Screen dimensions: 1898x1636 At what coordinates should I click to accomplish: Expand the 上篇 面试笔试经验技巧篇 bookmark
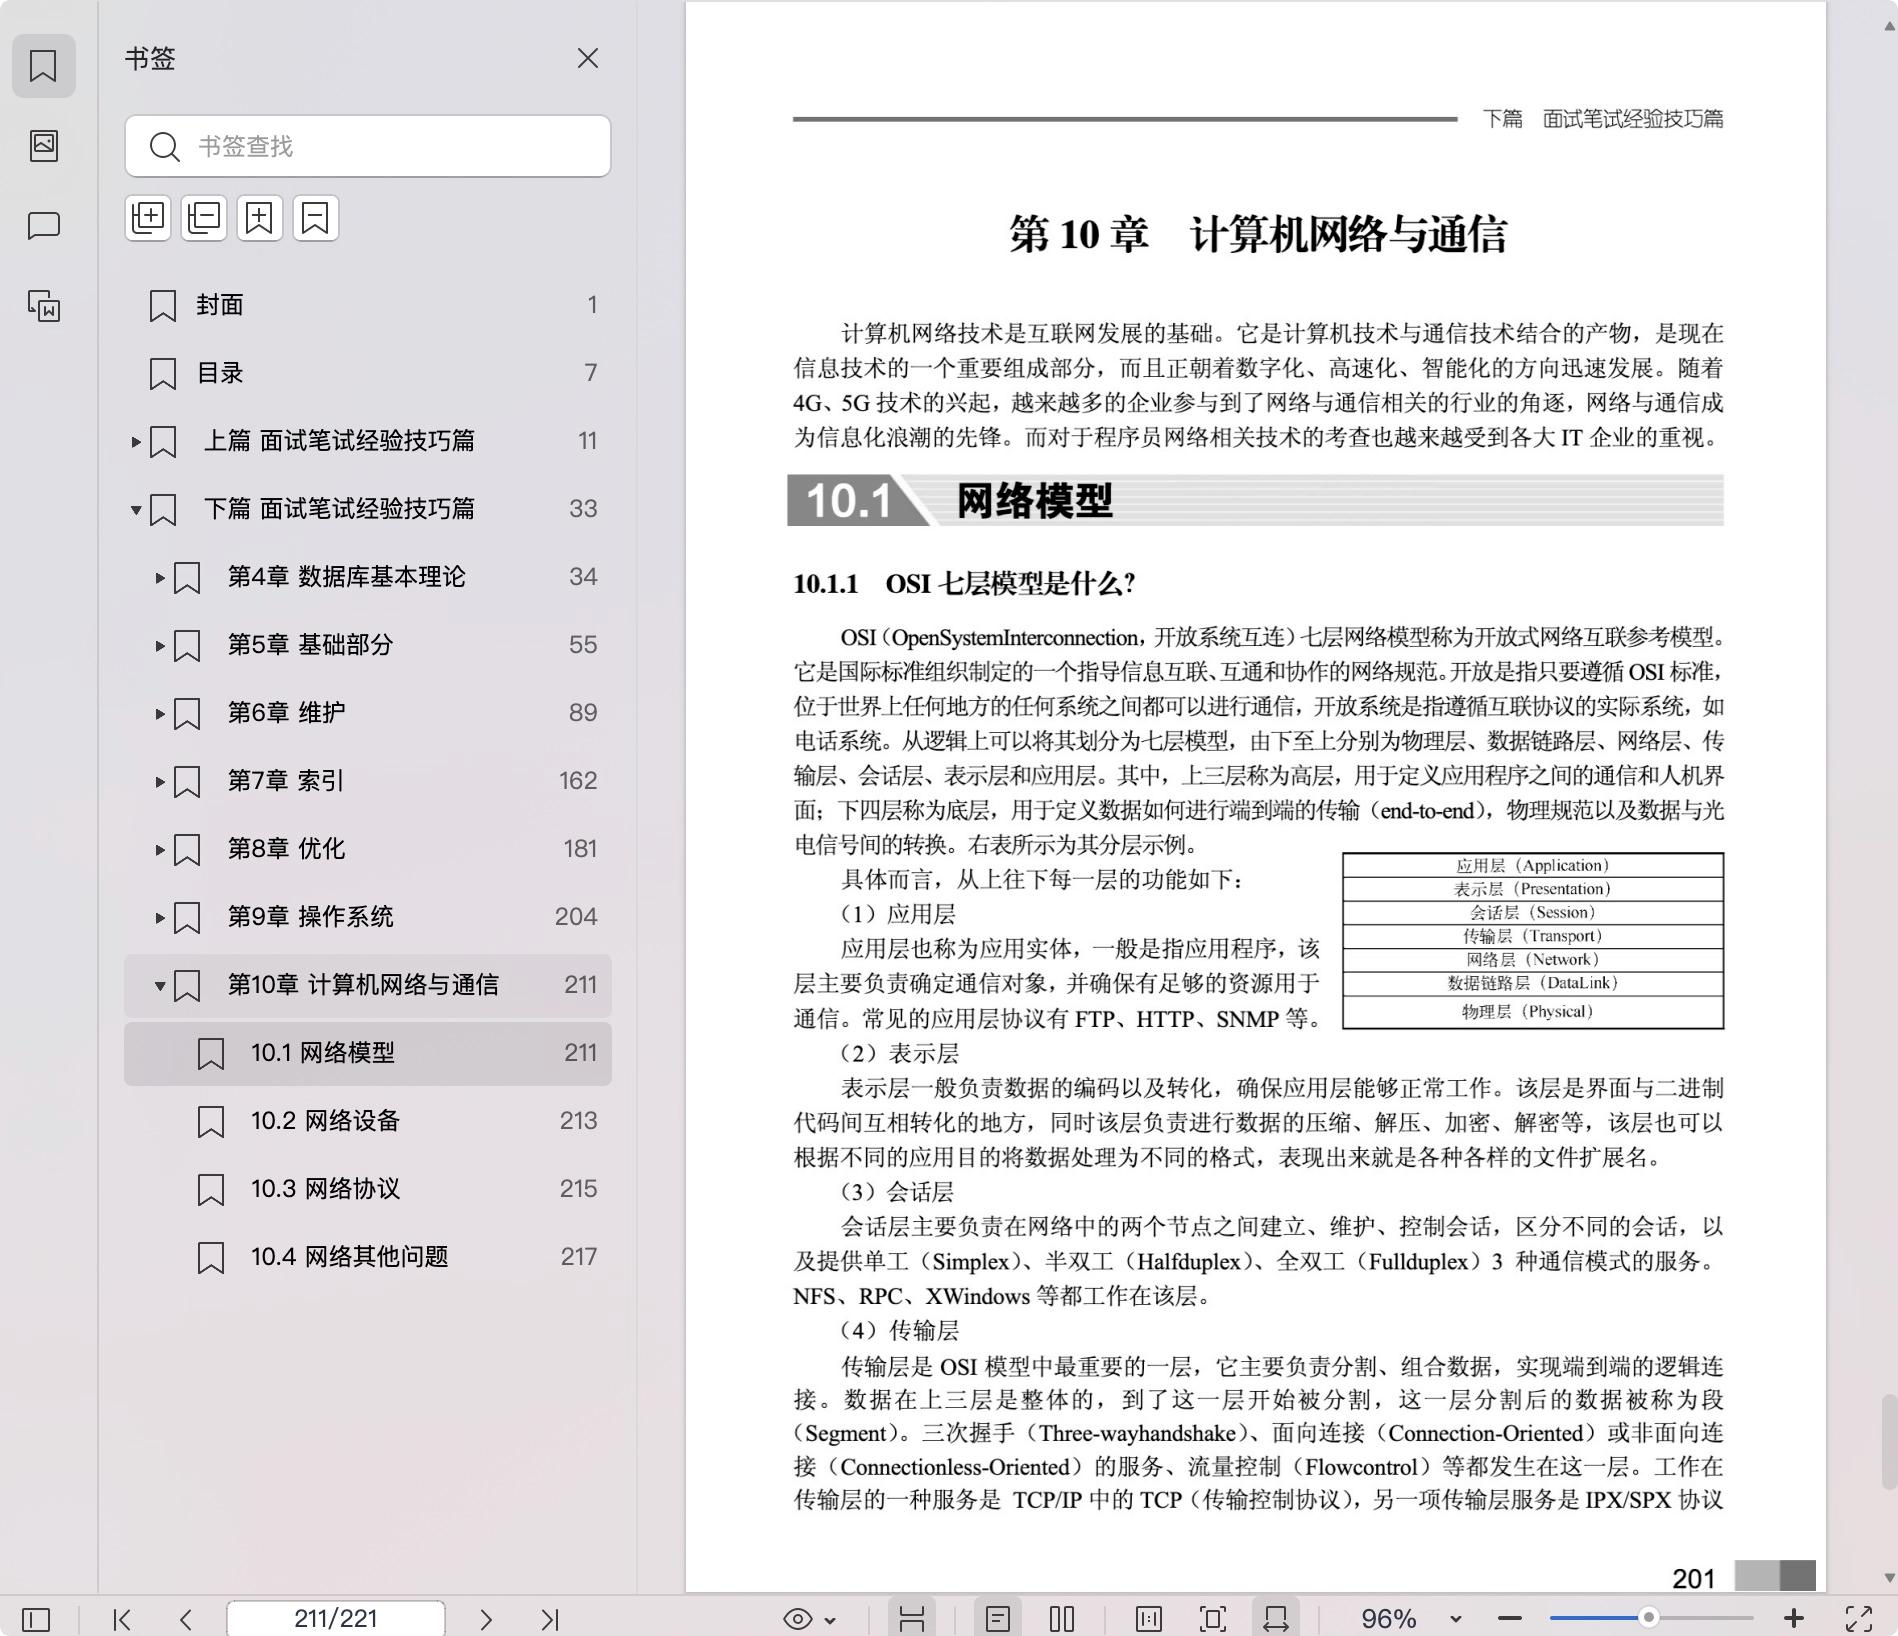tap(136, 441)
